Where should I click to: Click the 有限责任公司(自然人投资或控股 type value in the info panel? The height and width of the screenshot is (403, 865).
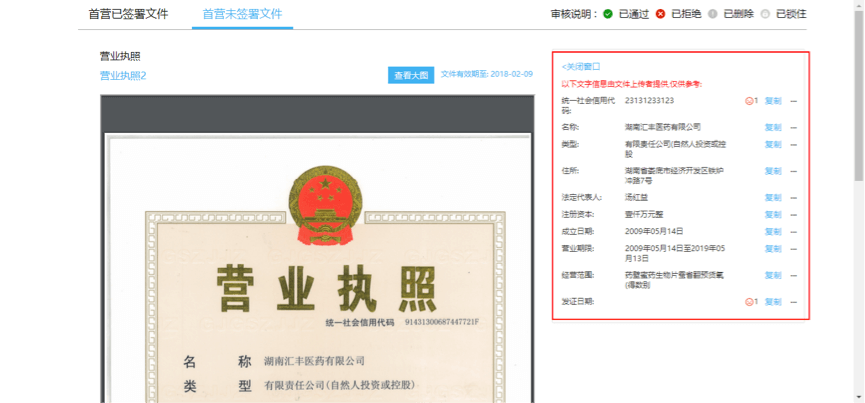pyautogui.click(x=675, y=149)
